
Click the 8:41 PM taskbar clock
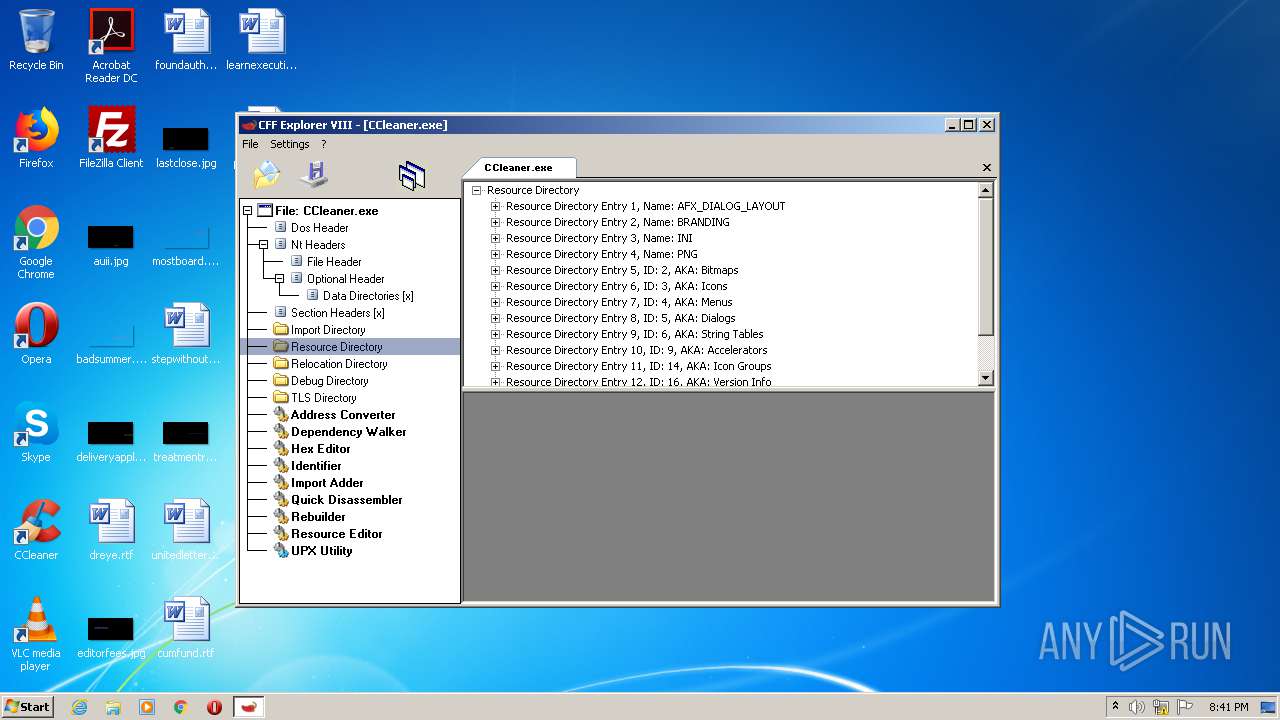click(x=1229, y=707)
